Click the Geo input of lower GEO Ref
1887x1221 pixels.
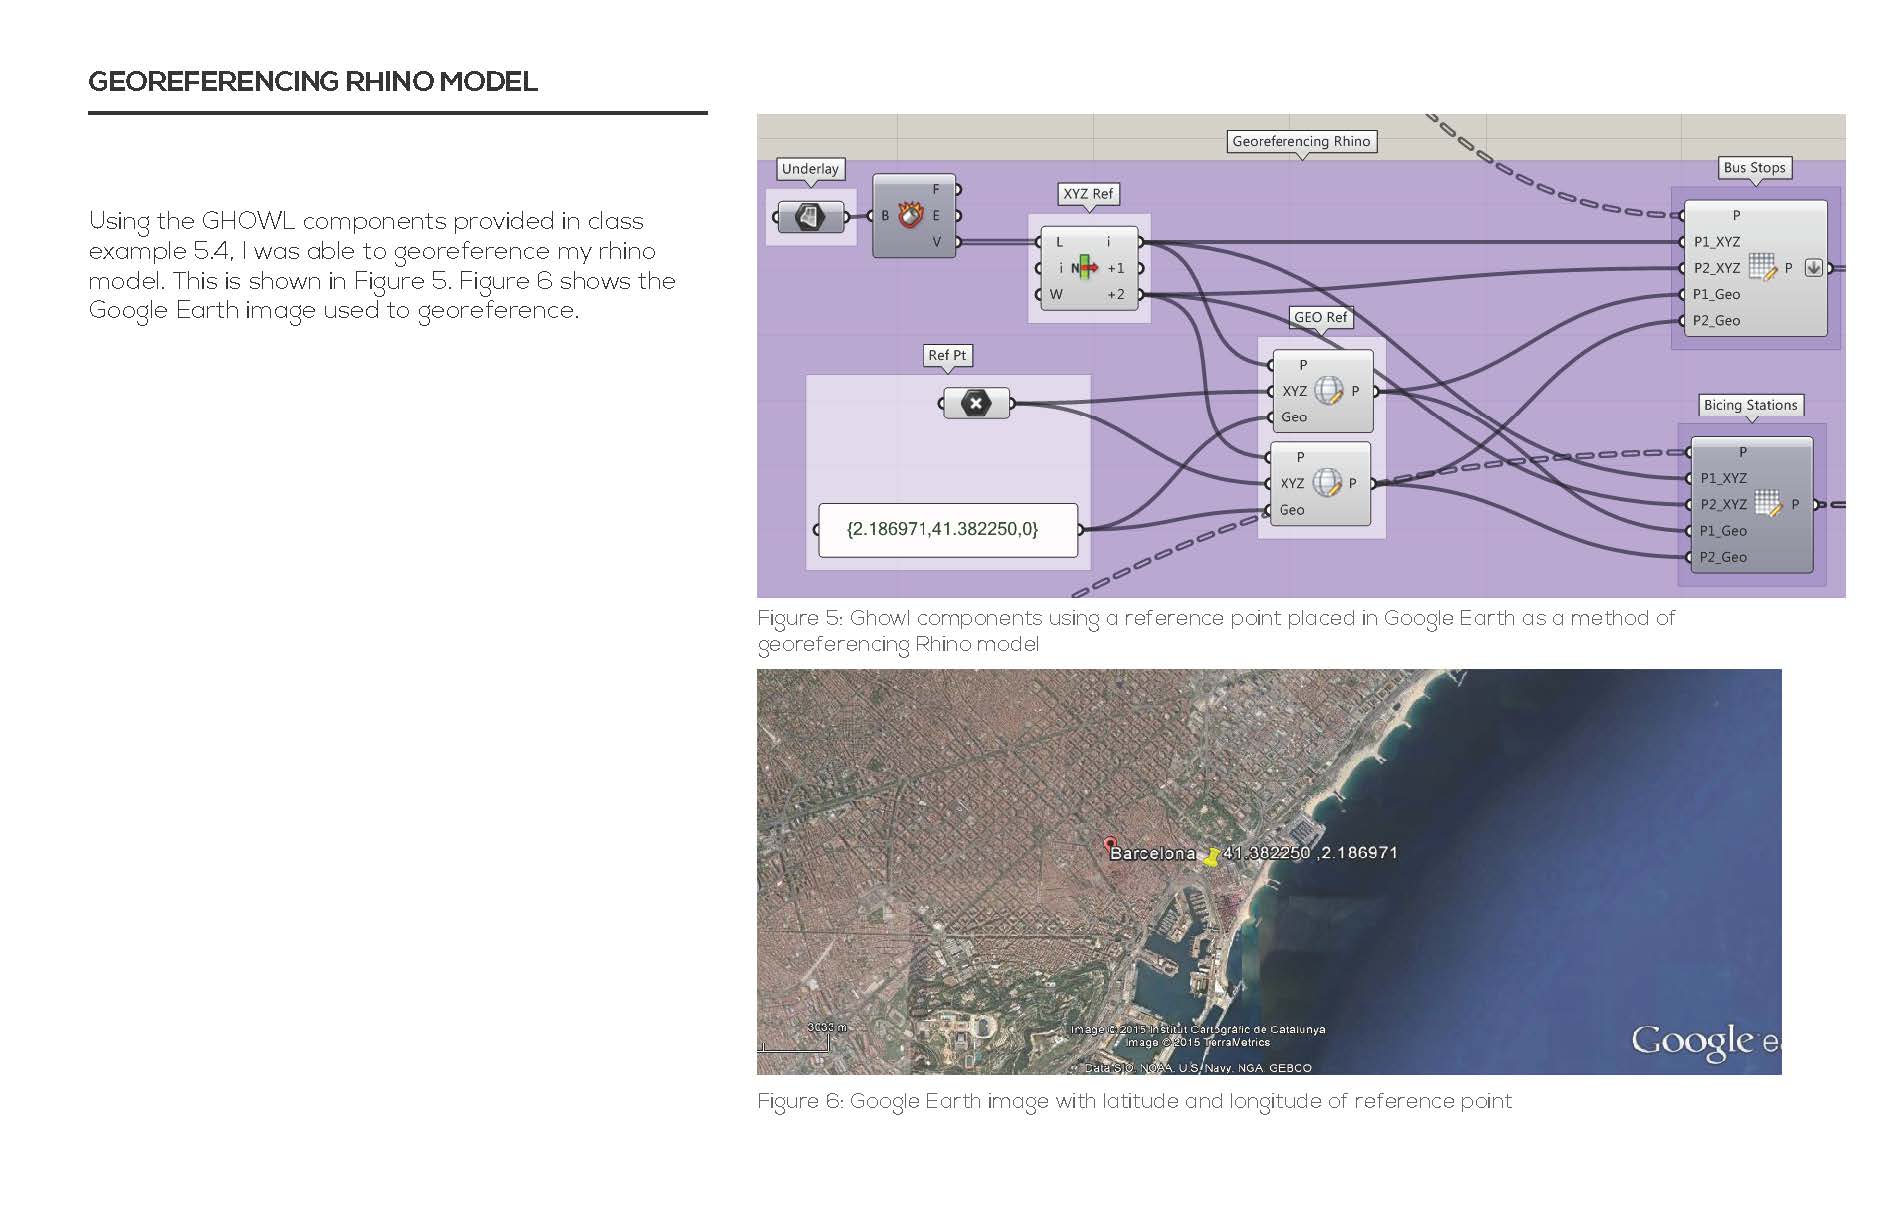1268,510
